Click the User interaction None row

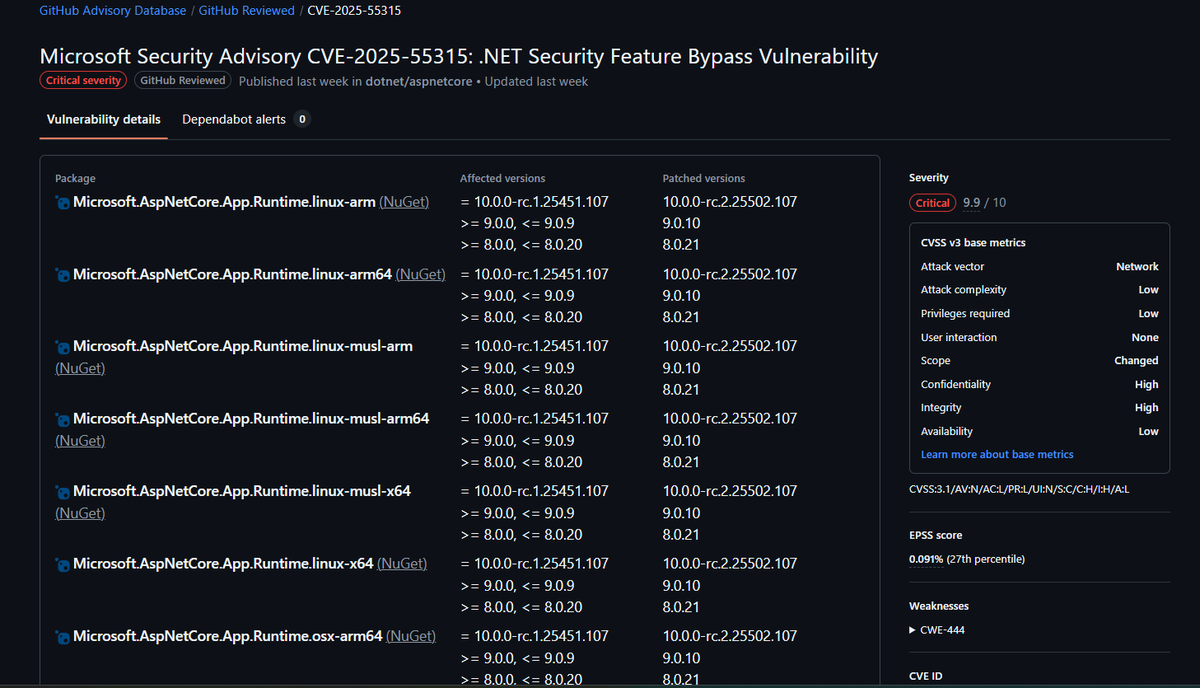click(1040, 338)
